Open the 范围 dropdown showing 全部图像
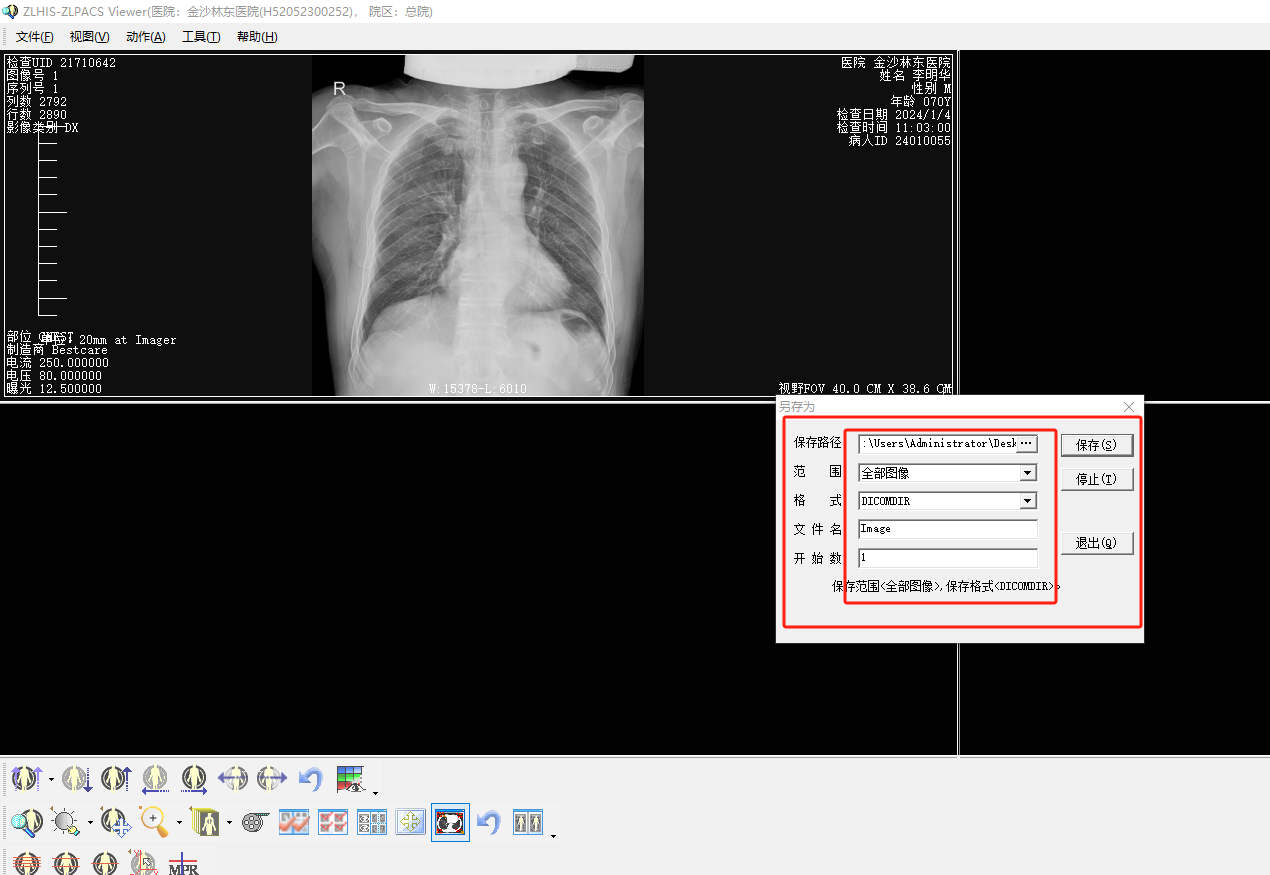The image size is (1270, 875). coord(1027,473)
